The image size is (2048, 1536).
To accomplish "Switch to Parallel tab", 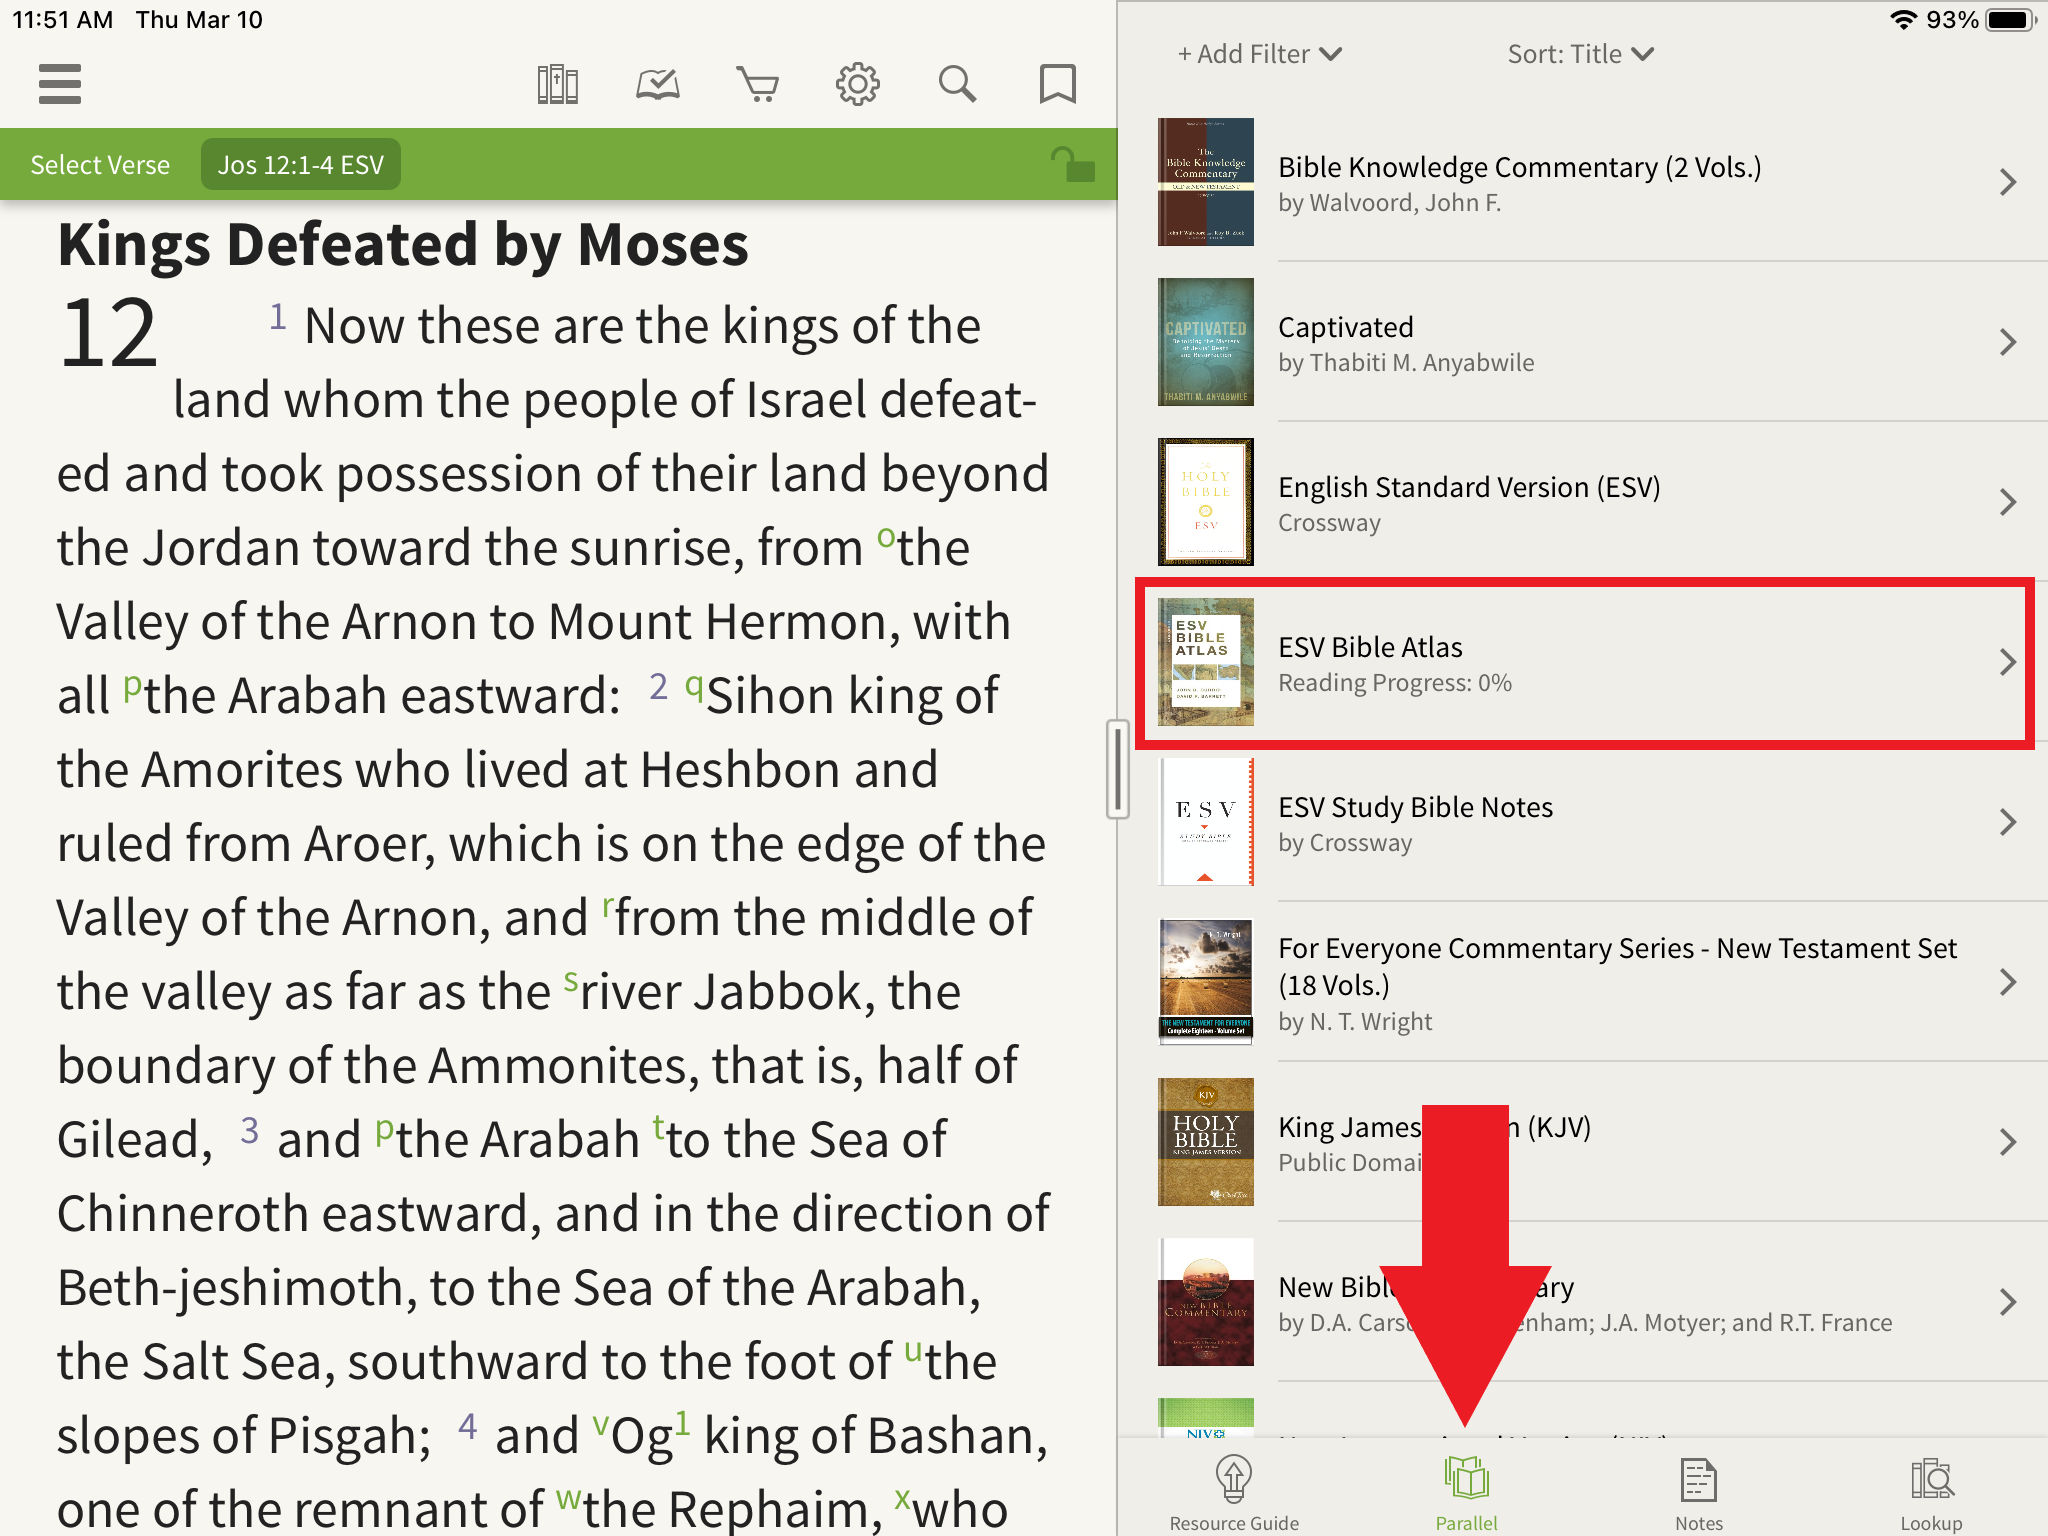I will (1466, 1493).
